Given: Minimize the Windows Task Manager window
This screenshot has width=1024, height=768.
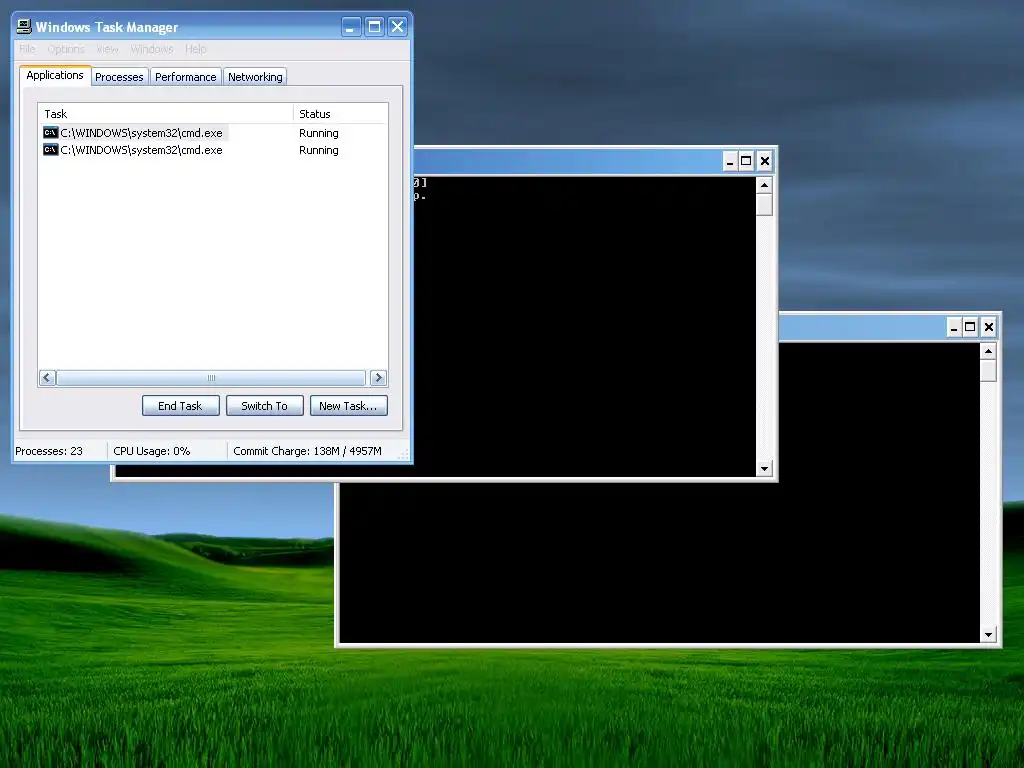Looking at the screenshot, I should click(x=351, y=26).
